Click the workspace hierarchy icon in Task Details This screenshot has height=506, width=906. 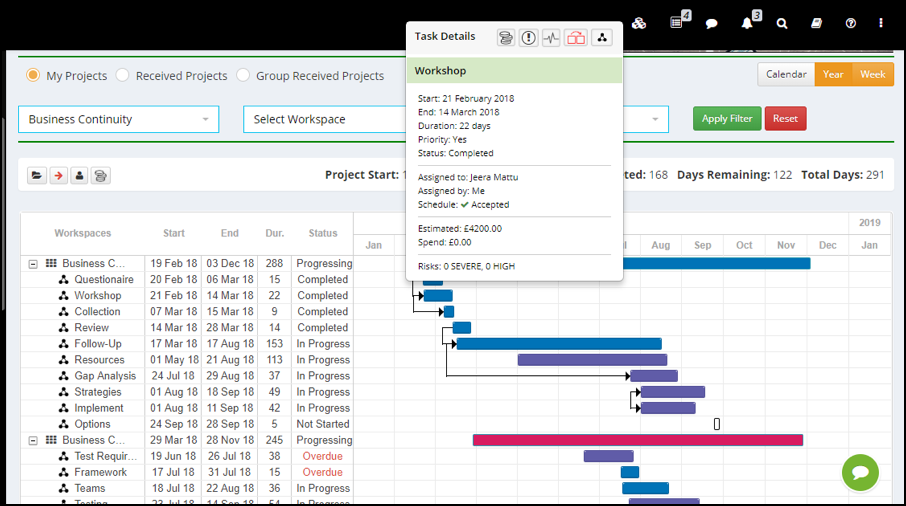602,38
